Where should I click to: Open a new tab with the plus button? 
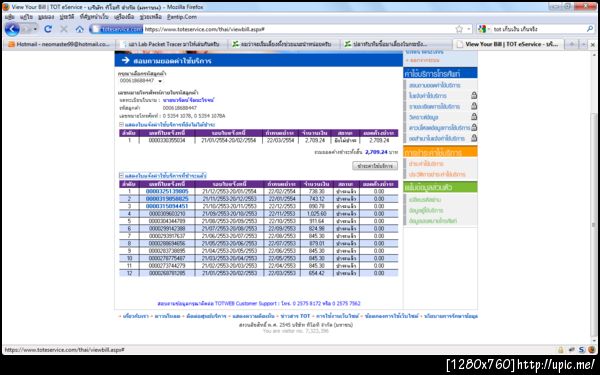coord(572,44)
